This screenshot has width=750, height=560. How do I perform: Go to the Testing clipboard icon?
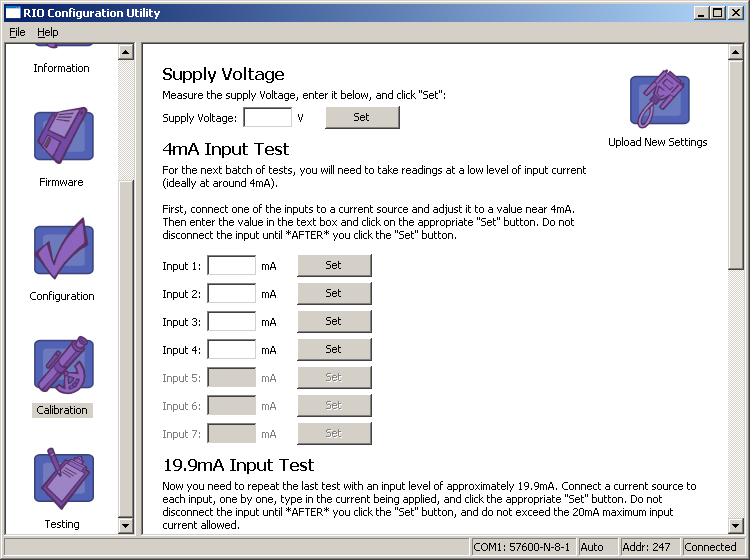click(63, 479)
